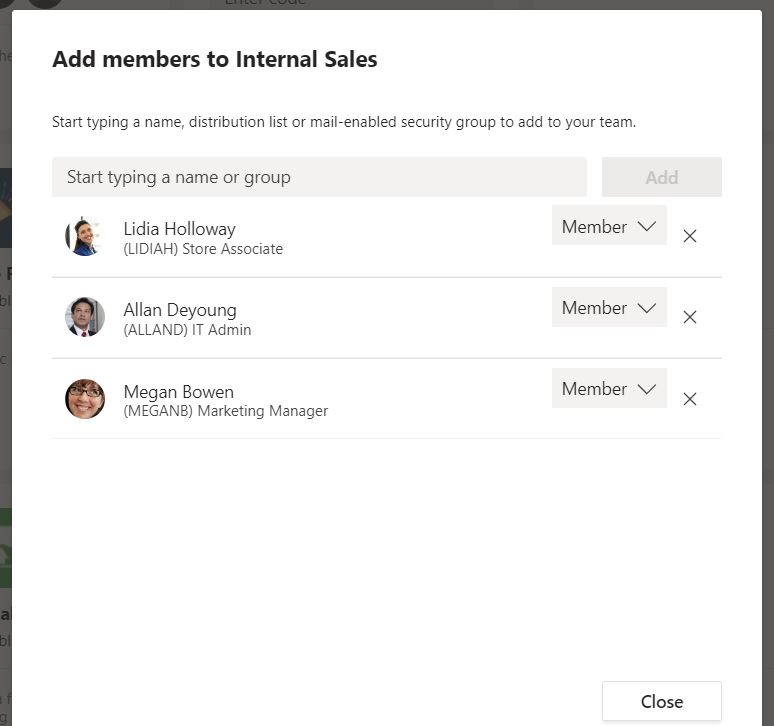Image resolution: width=774 pixels, height=726 pixels.
Task: Click the '(ALLAND) IT Admin' subtitle
Action: pyautogui.click(x=187, y=330)
